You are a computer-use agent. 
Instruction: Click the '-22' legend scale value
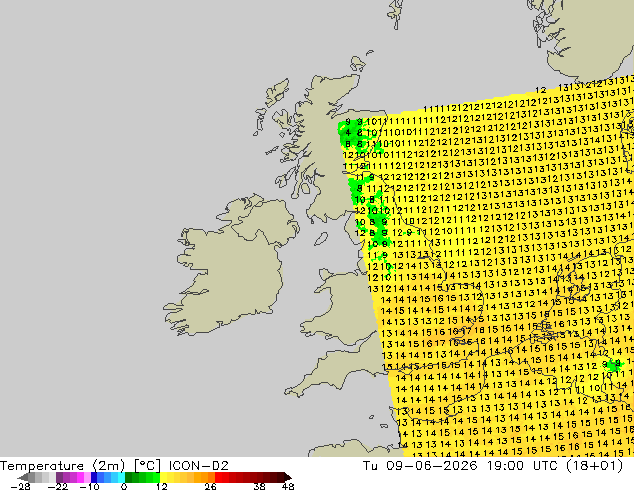click(58, 486)
